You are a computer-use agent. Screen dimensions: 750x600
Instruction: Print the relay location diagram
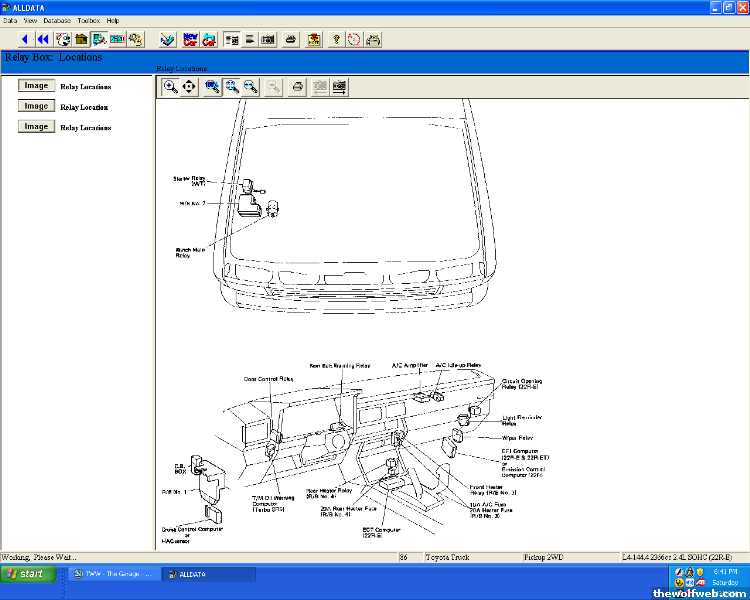(x=297, y=87)
